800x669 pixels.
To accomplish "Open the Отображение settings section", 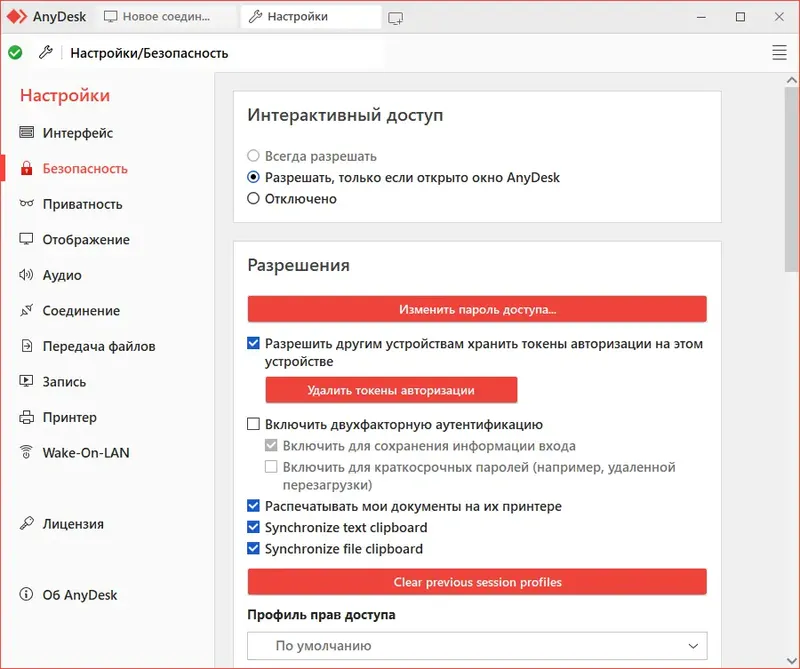I will pyautogui.click(x=86, y=240).
